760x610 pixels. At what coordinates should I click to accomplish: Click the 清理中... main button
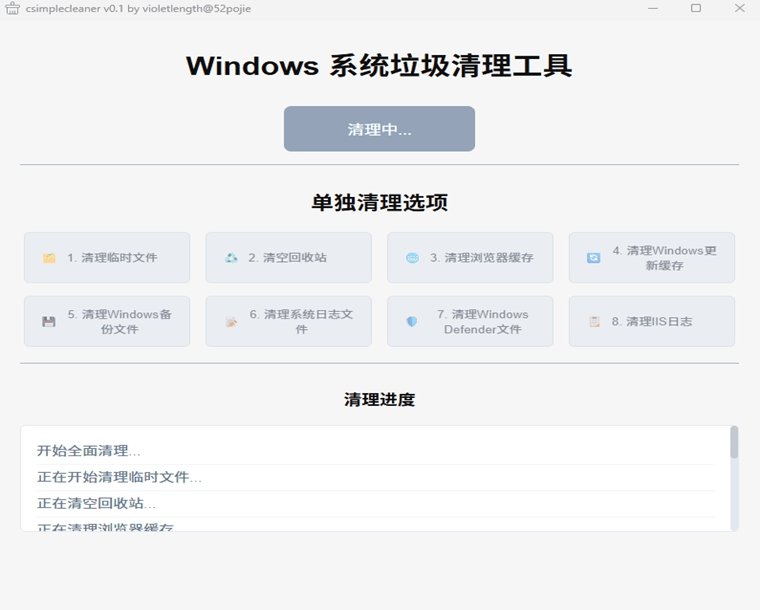tap(379, 129)
